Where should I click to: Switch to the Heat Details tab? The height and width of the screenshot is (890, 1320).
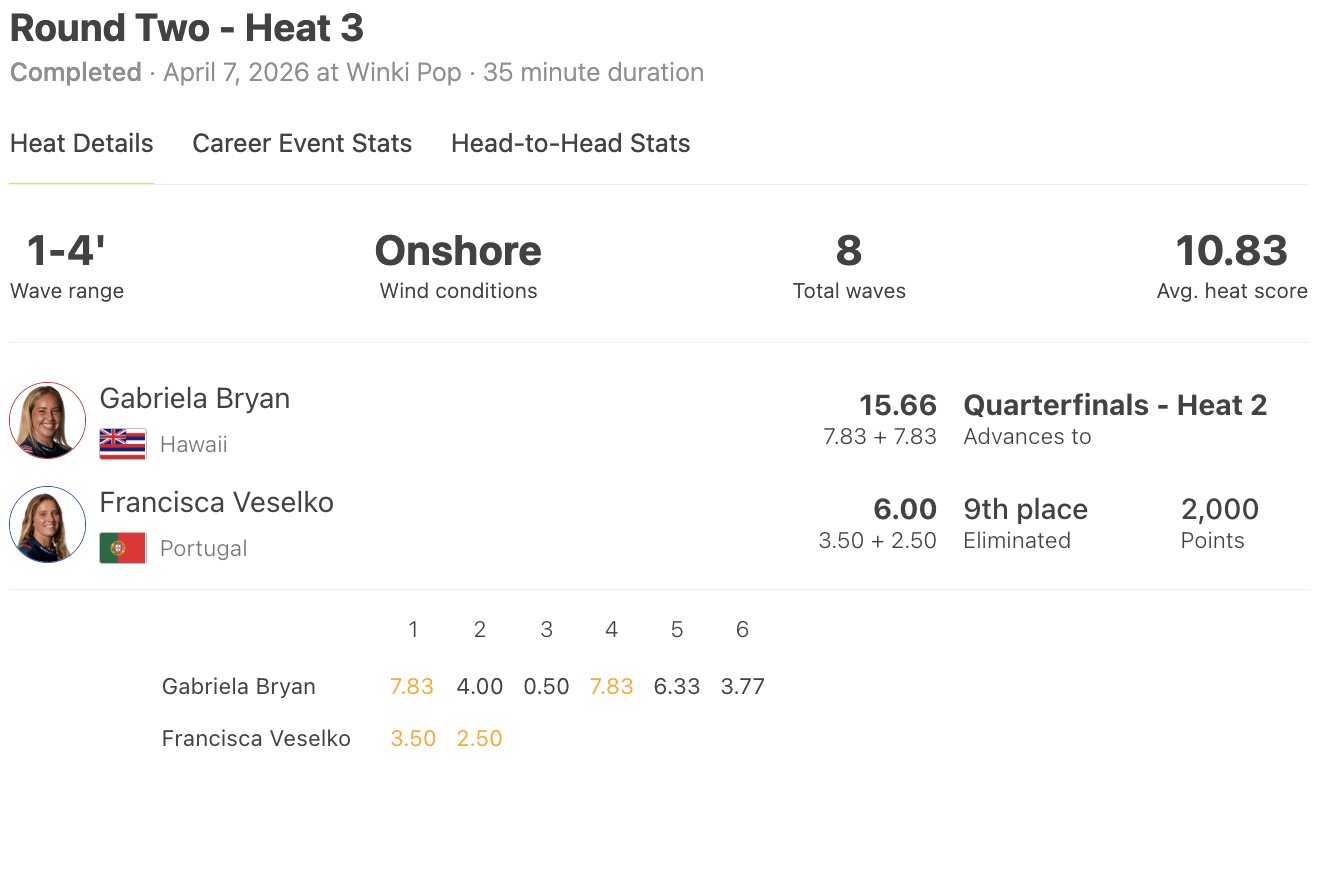(x=82, y=144)
